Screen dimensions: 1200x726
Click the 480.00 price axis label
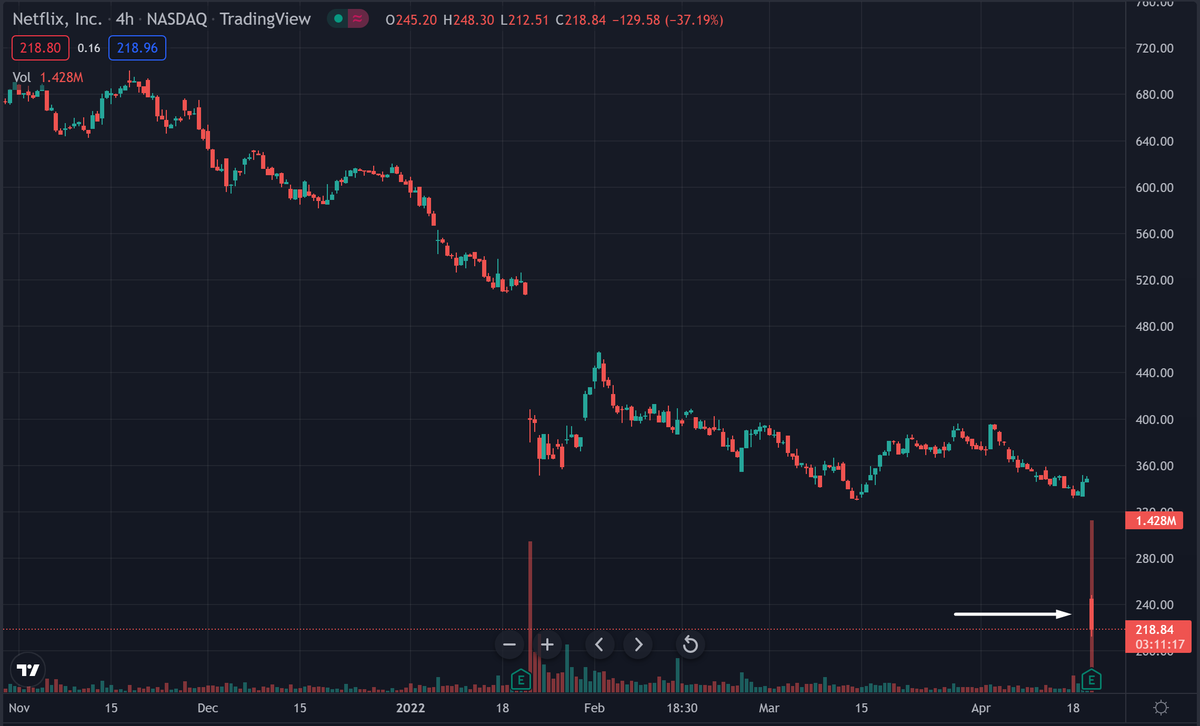coord(1153,327)
